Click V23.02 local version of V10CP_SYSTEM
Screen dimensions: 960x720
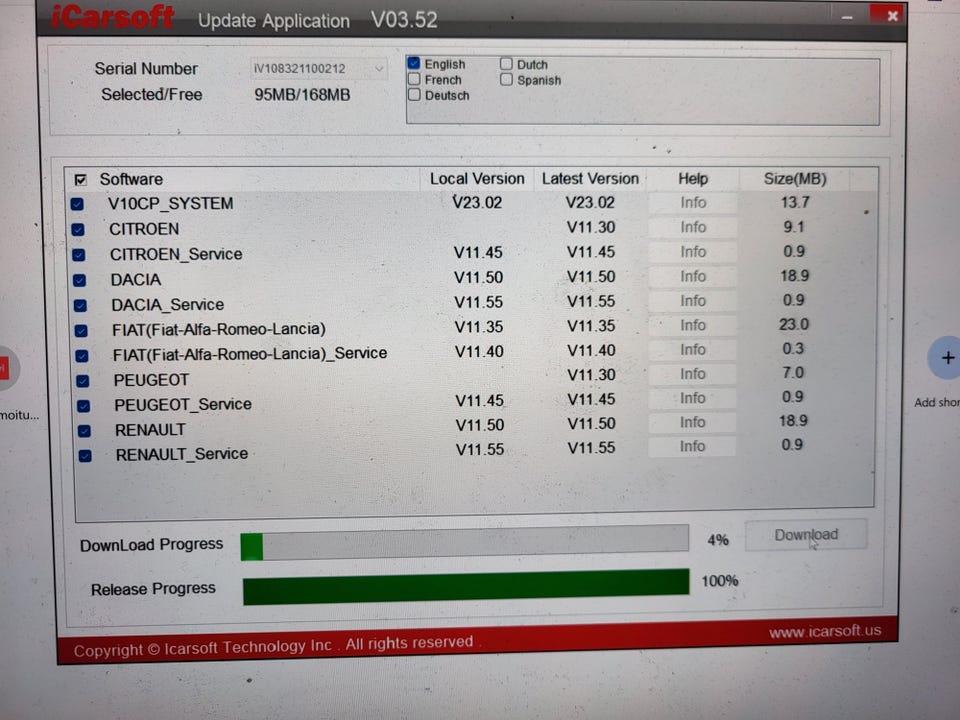(477, 203)
